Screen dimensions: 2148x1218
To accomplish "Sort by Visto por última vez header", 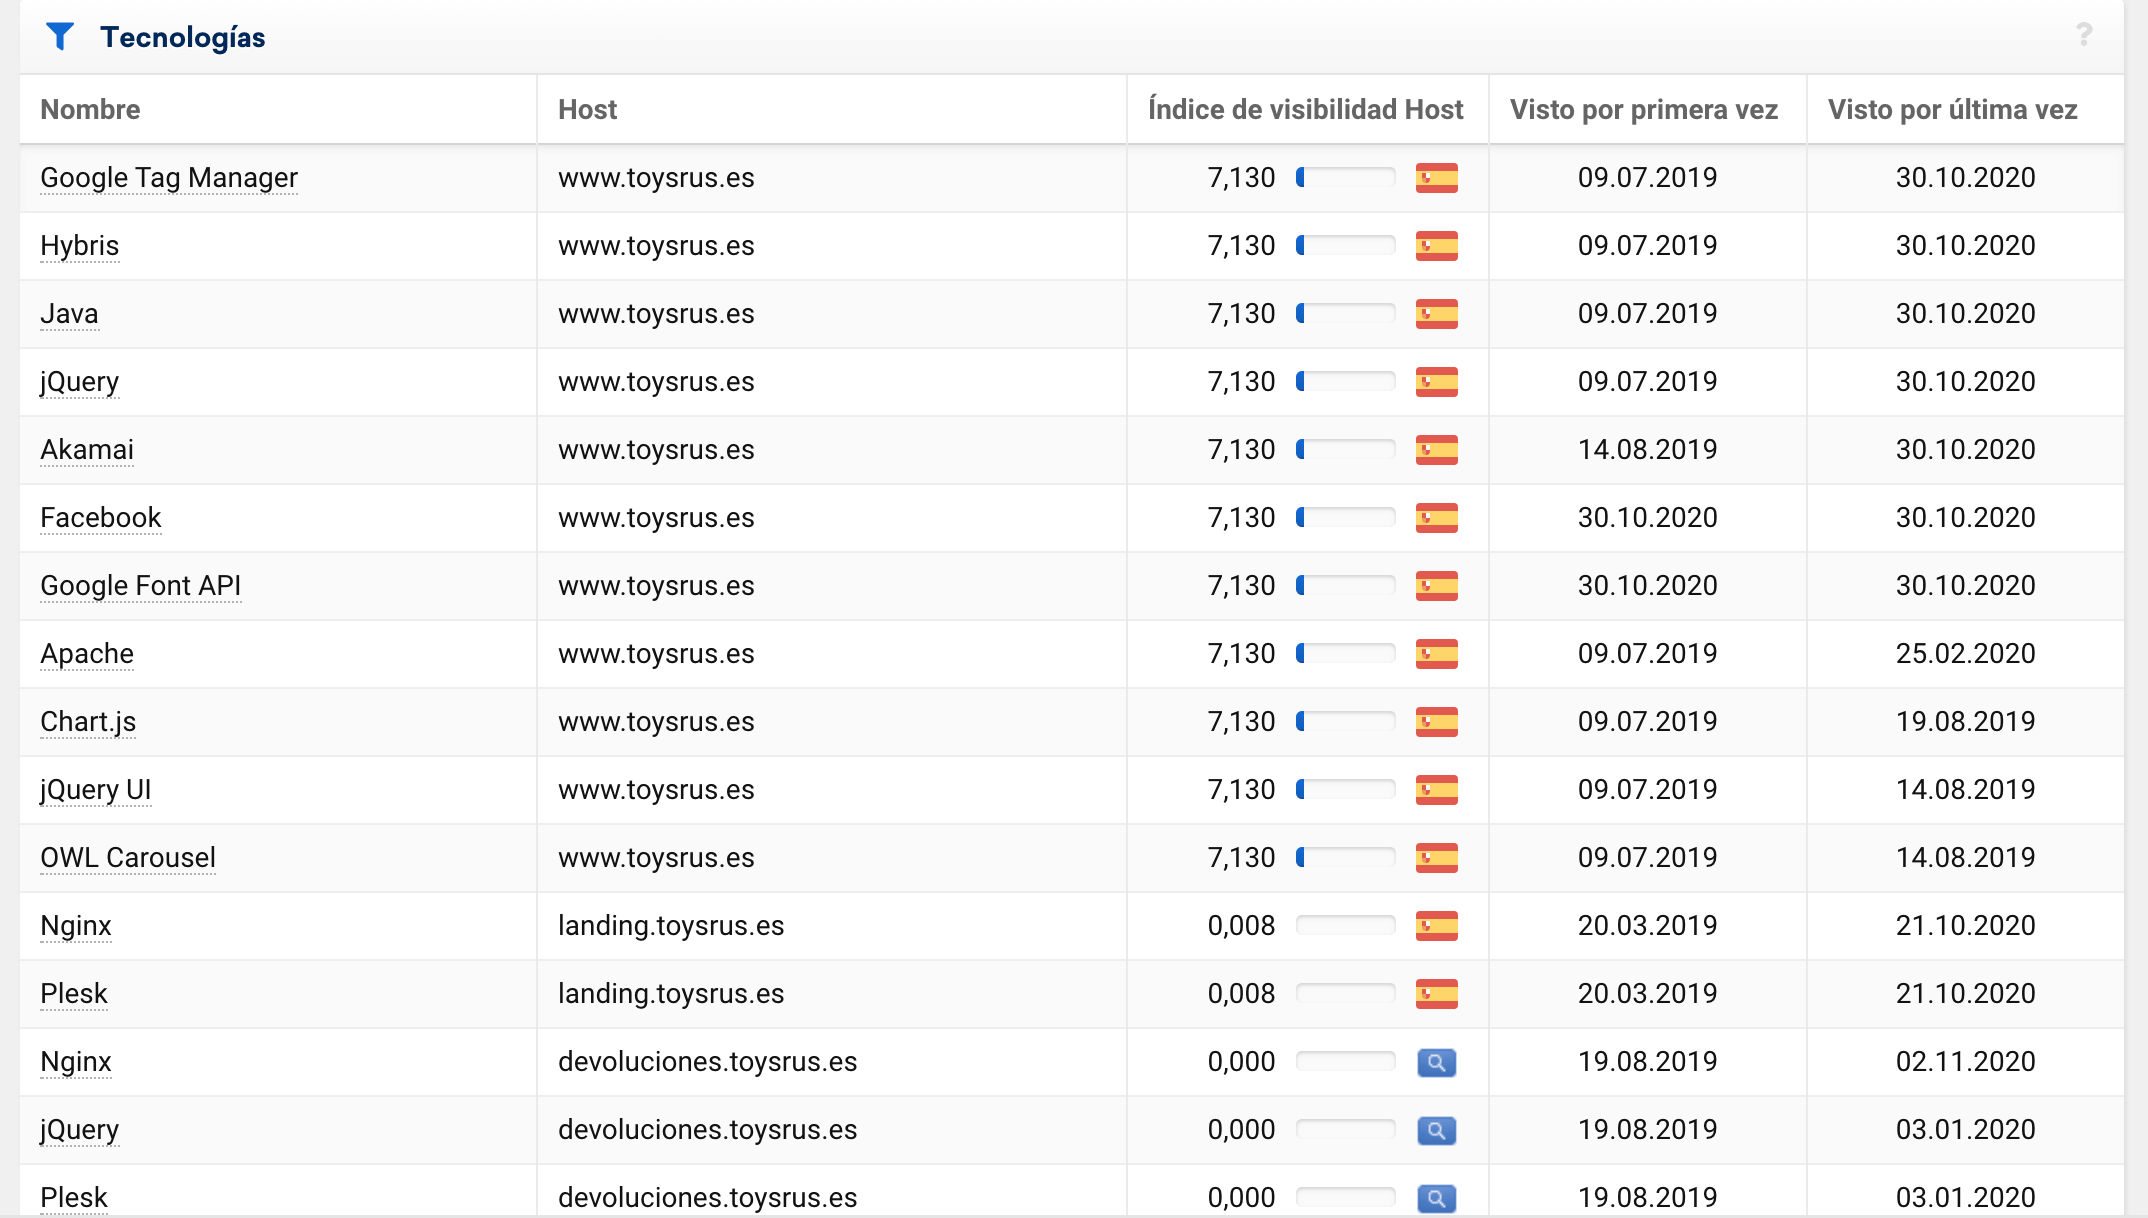I will (1952, 109).
